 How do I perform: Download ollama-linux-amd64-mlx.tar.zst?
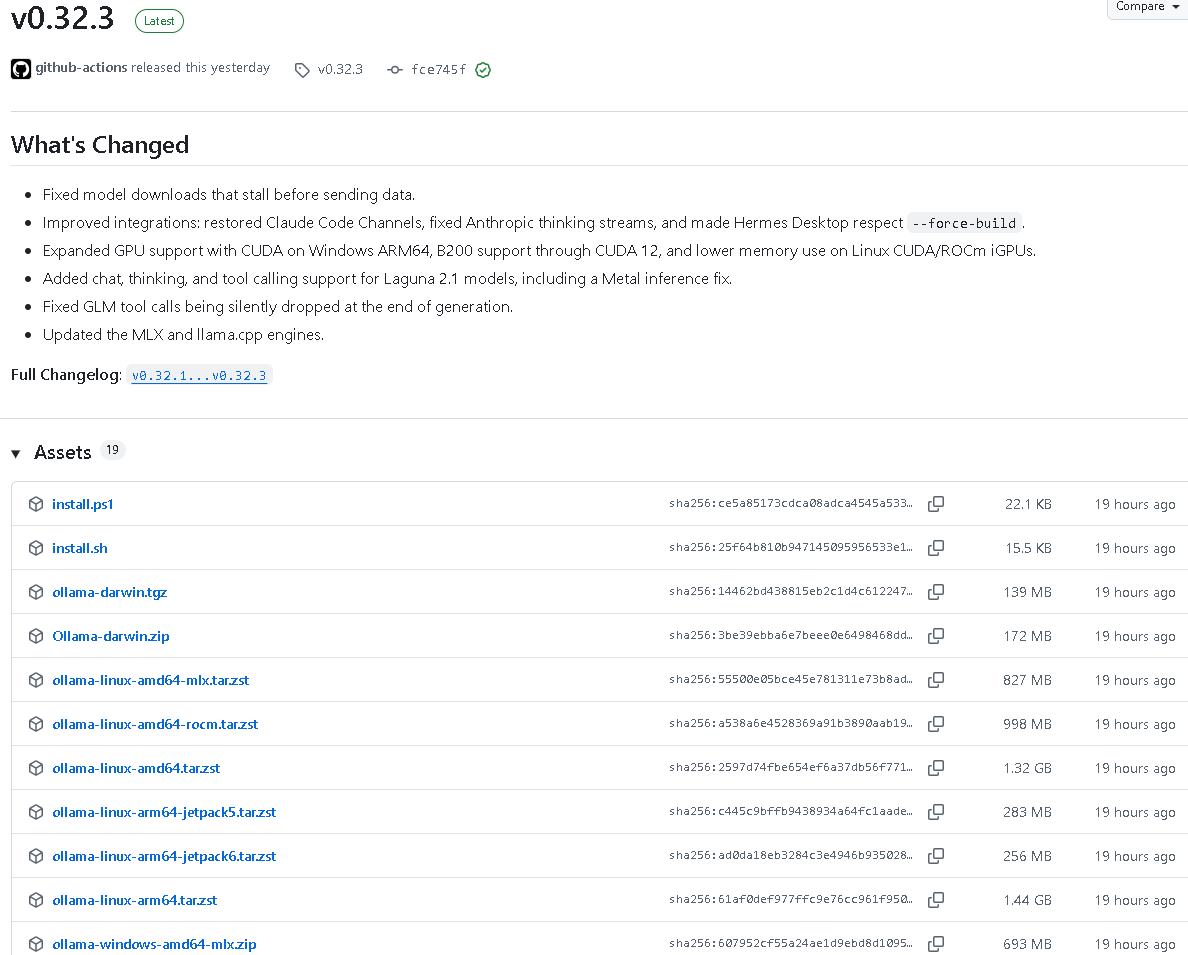(151, 680)
